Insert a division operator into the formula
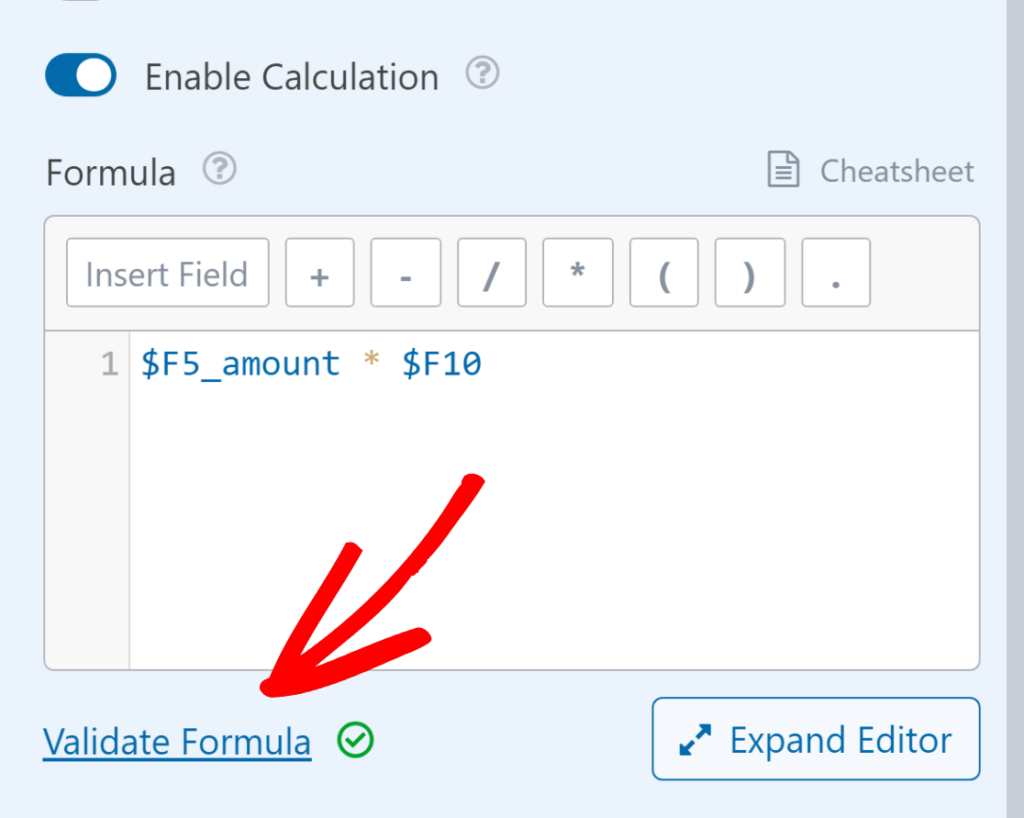This screenshot has width=1024, height=818. click(491, 272)
